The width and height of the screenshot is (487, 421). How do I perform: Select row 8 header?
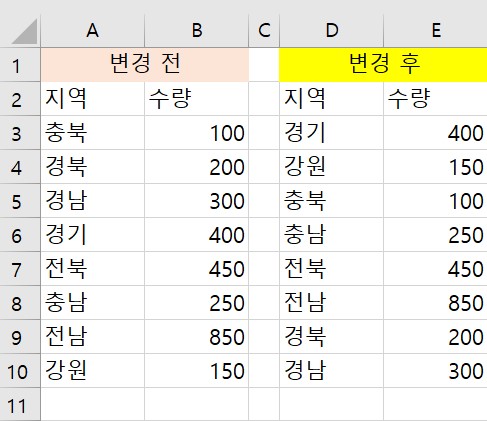click(x=20, y=303)
